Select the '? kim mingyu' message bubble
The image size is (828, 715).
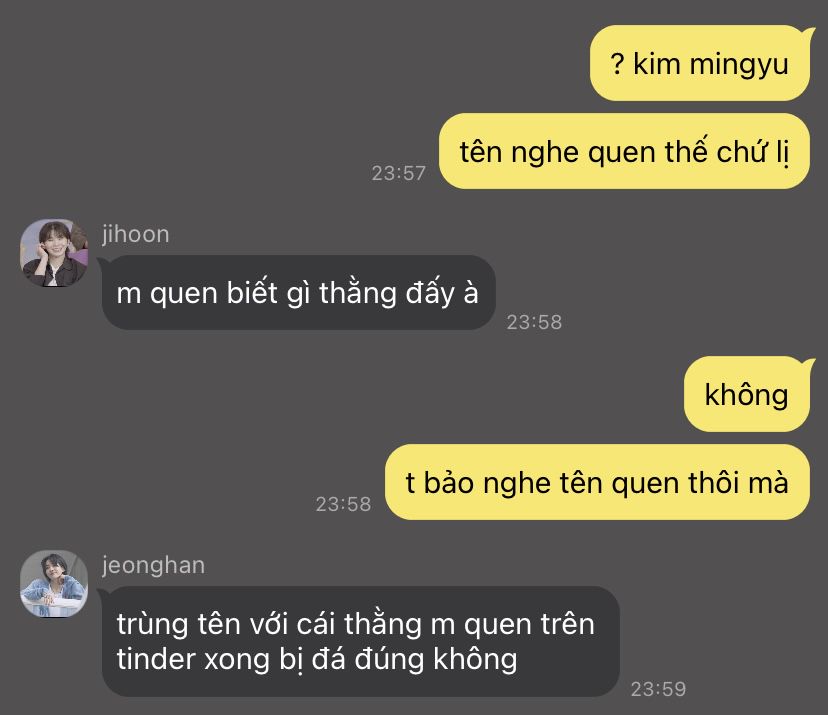click(x=700, y=63)
